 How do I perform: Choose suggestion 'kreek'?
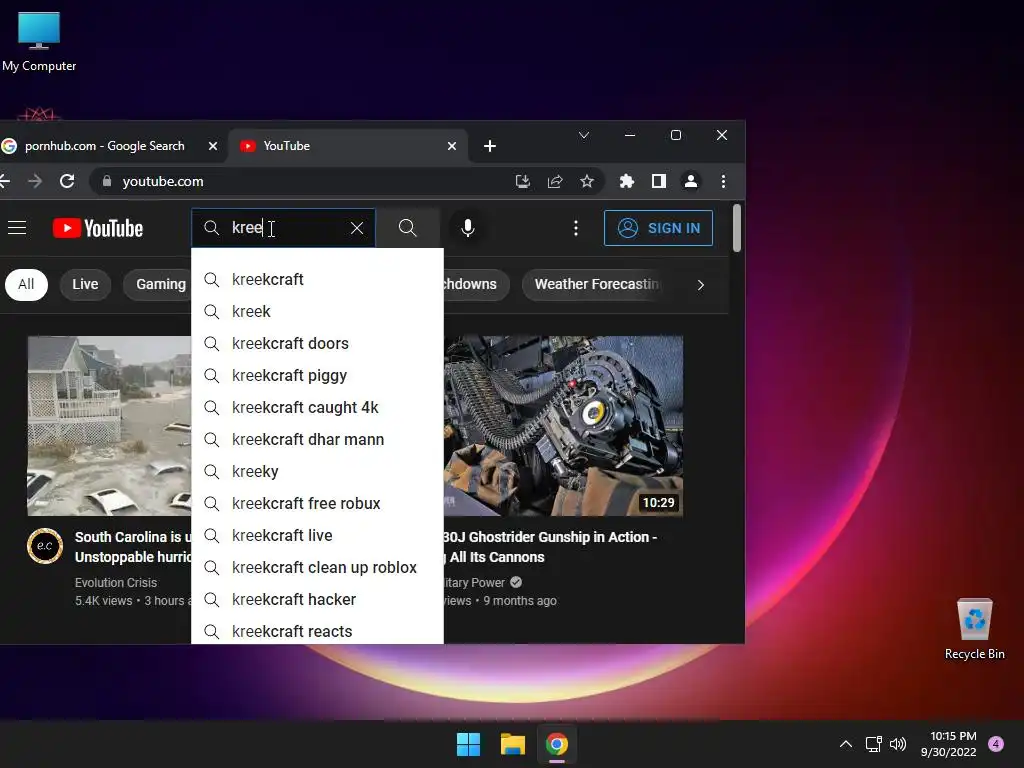coord(317,312)
